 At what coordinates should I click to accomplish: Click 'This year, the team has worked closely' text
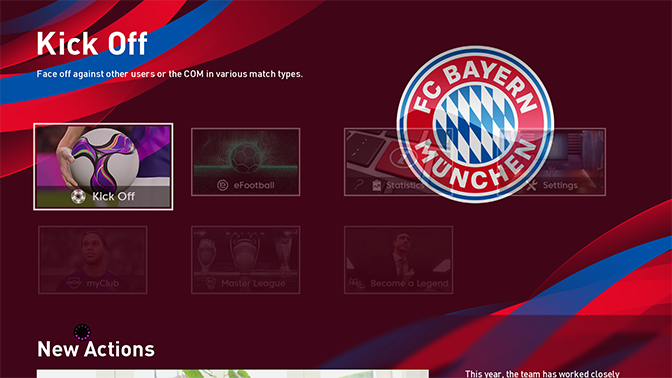click(x=542, y=374)
